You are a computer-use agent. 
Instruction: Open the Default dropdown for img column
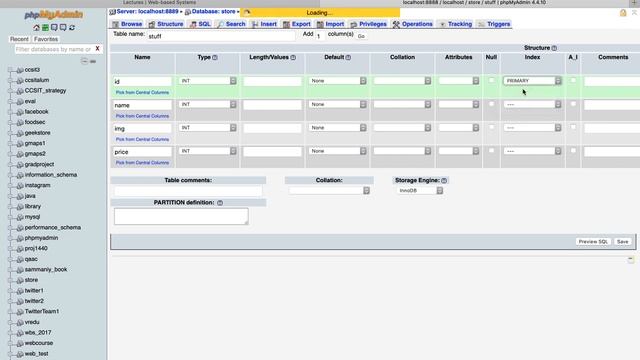338,128
